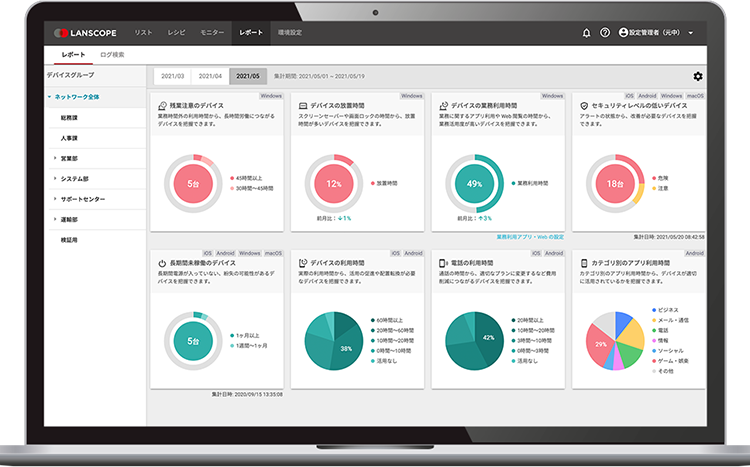Click the blue ビジネス legend dot
Viewport: 750px width, 467px height.
[654, 311]
